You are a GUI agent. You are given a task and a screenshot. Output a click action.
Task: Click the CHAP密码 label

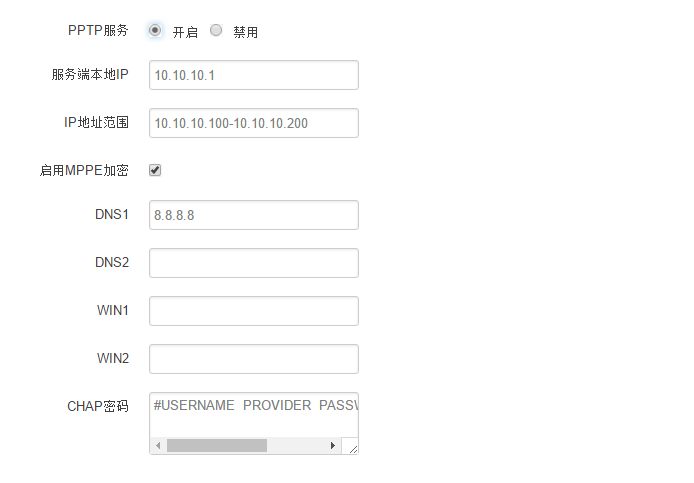point(98,407)
